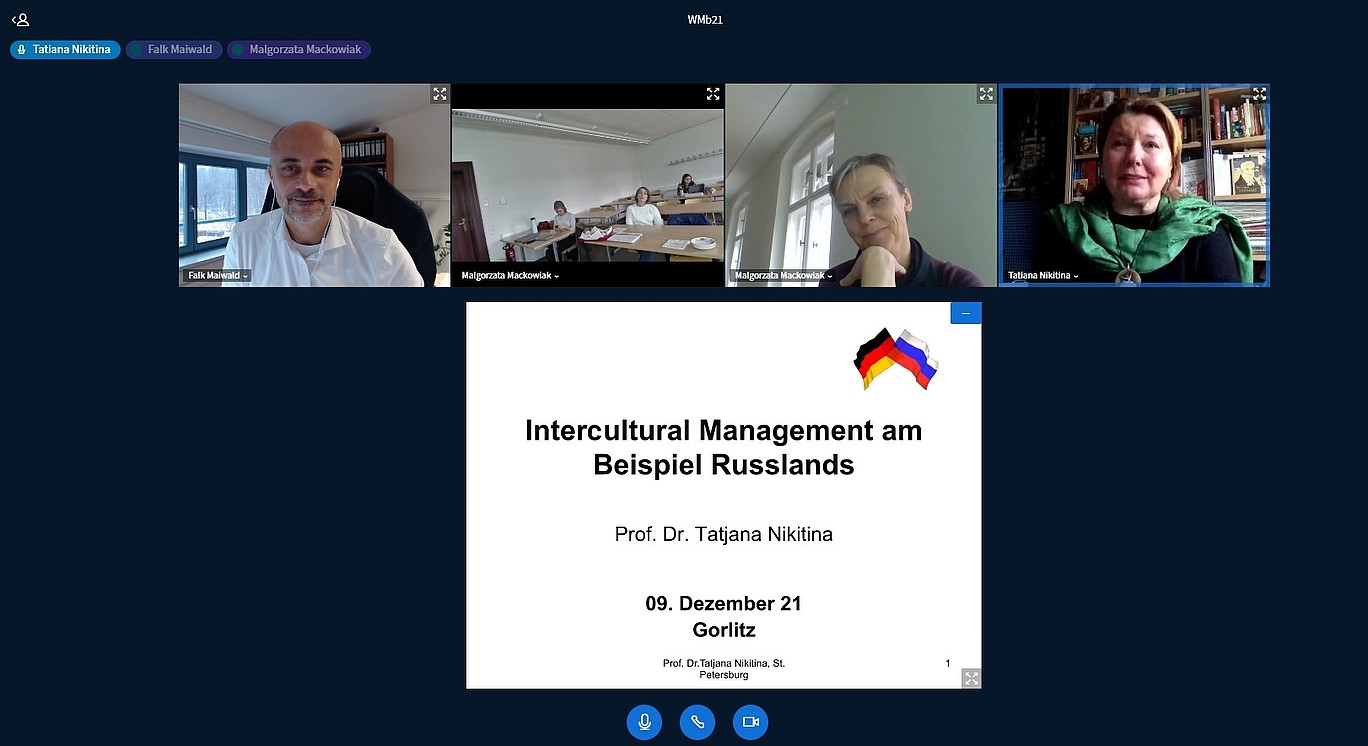This screenshot has width=1368, height=746.
Task: Expand Falk Maiwald's video to fullscreen
Action: tap(439, 94)
